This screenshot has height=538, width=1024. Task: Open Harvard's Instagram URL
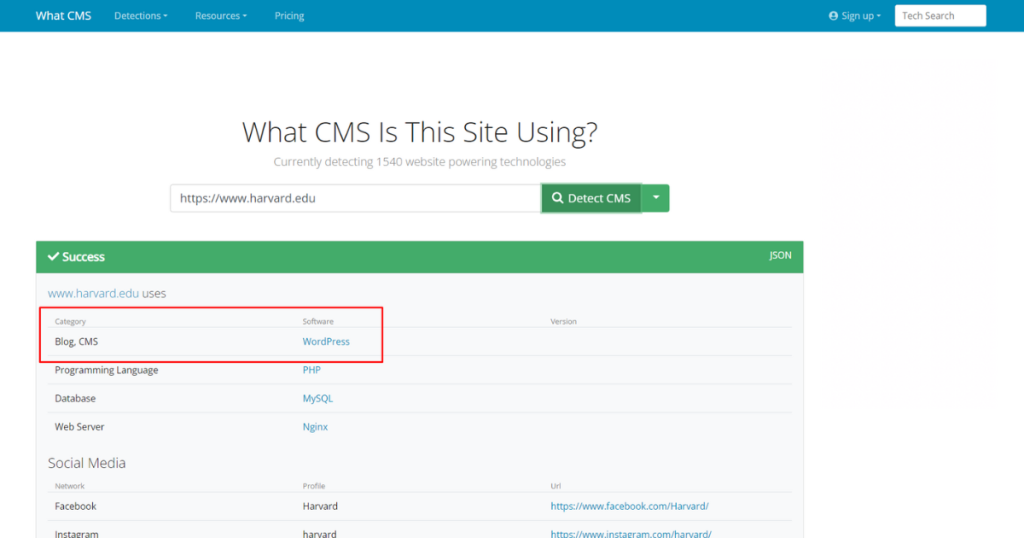pyautogui.click(x=631, y=533)
